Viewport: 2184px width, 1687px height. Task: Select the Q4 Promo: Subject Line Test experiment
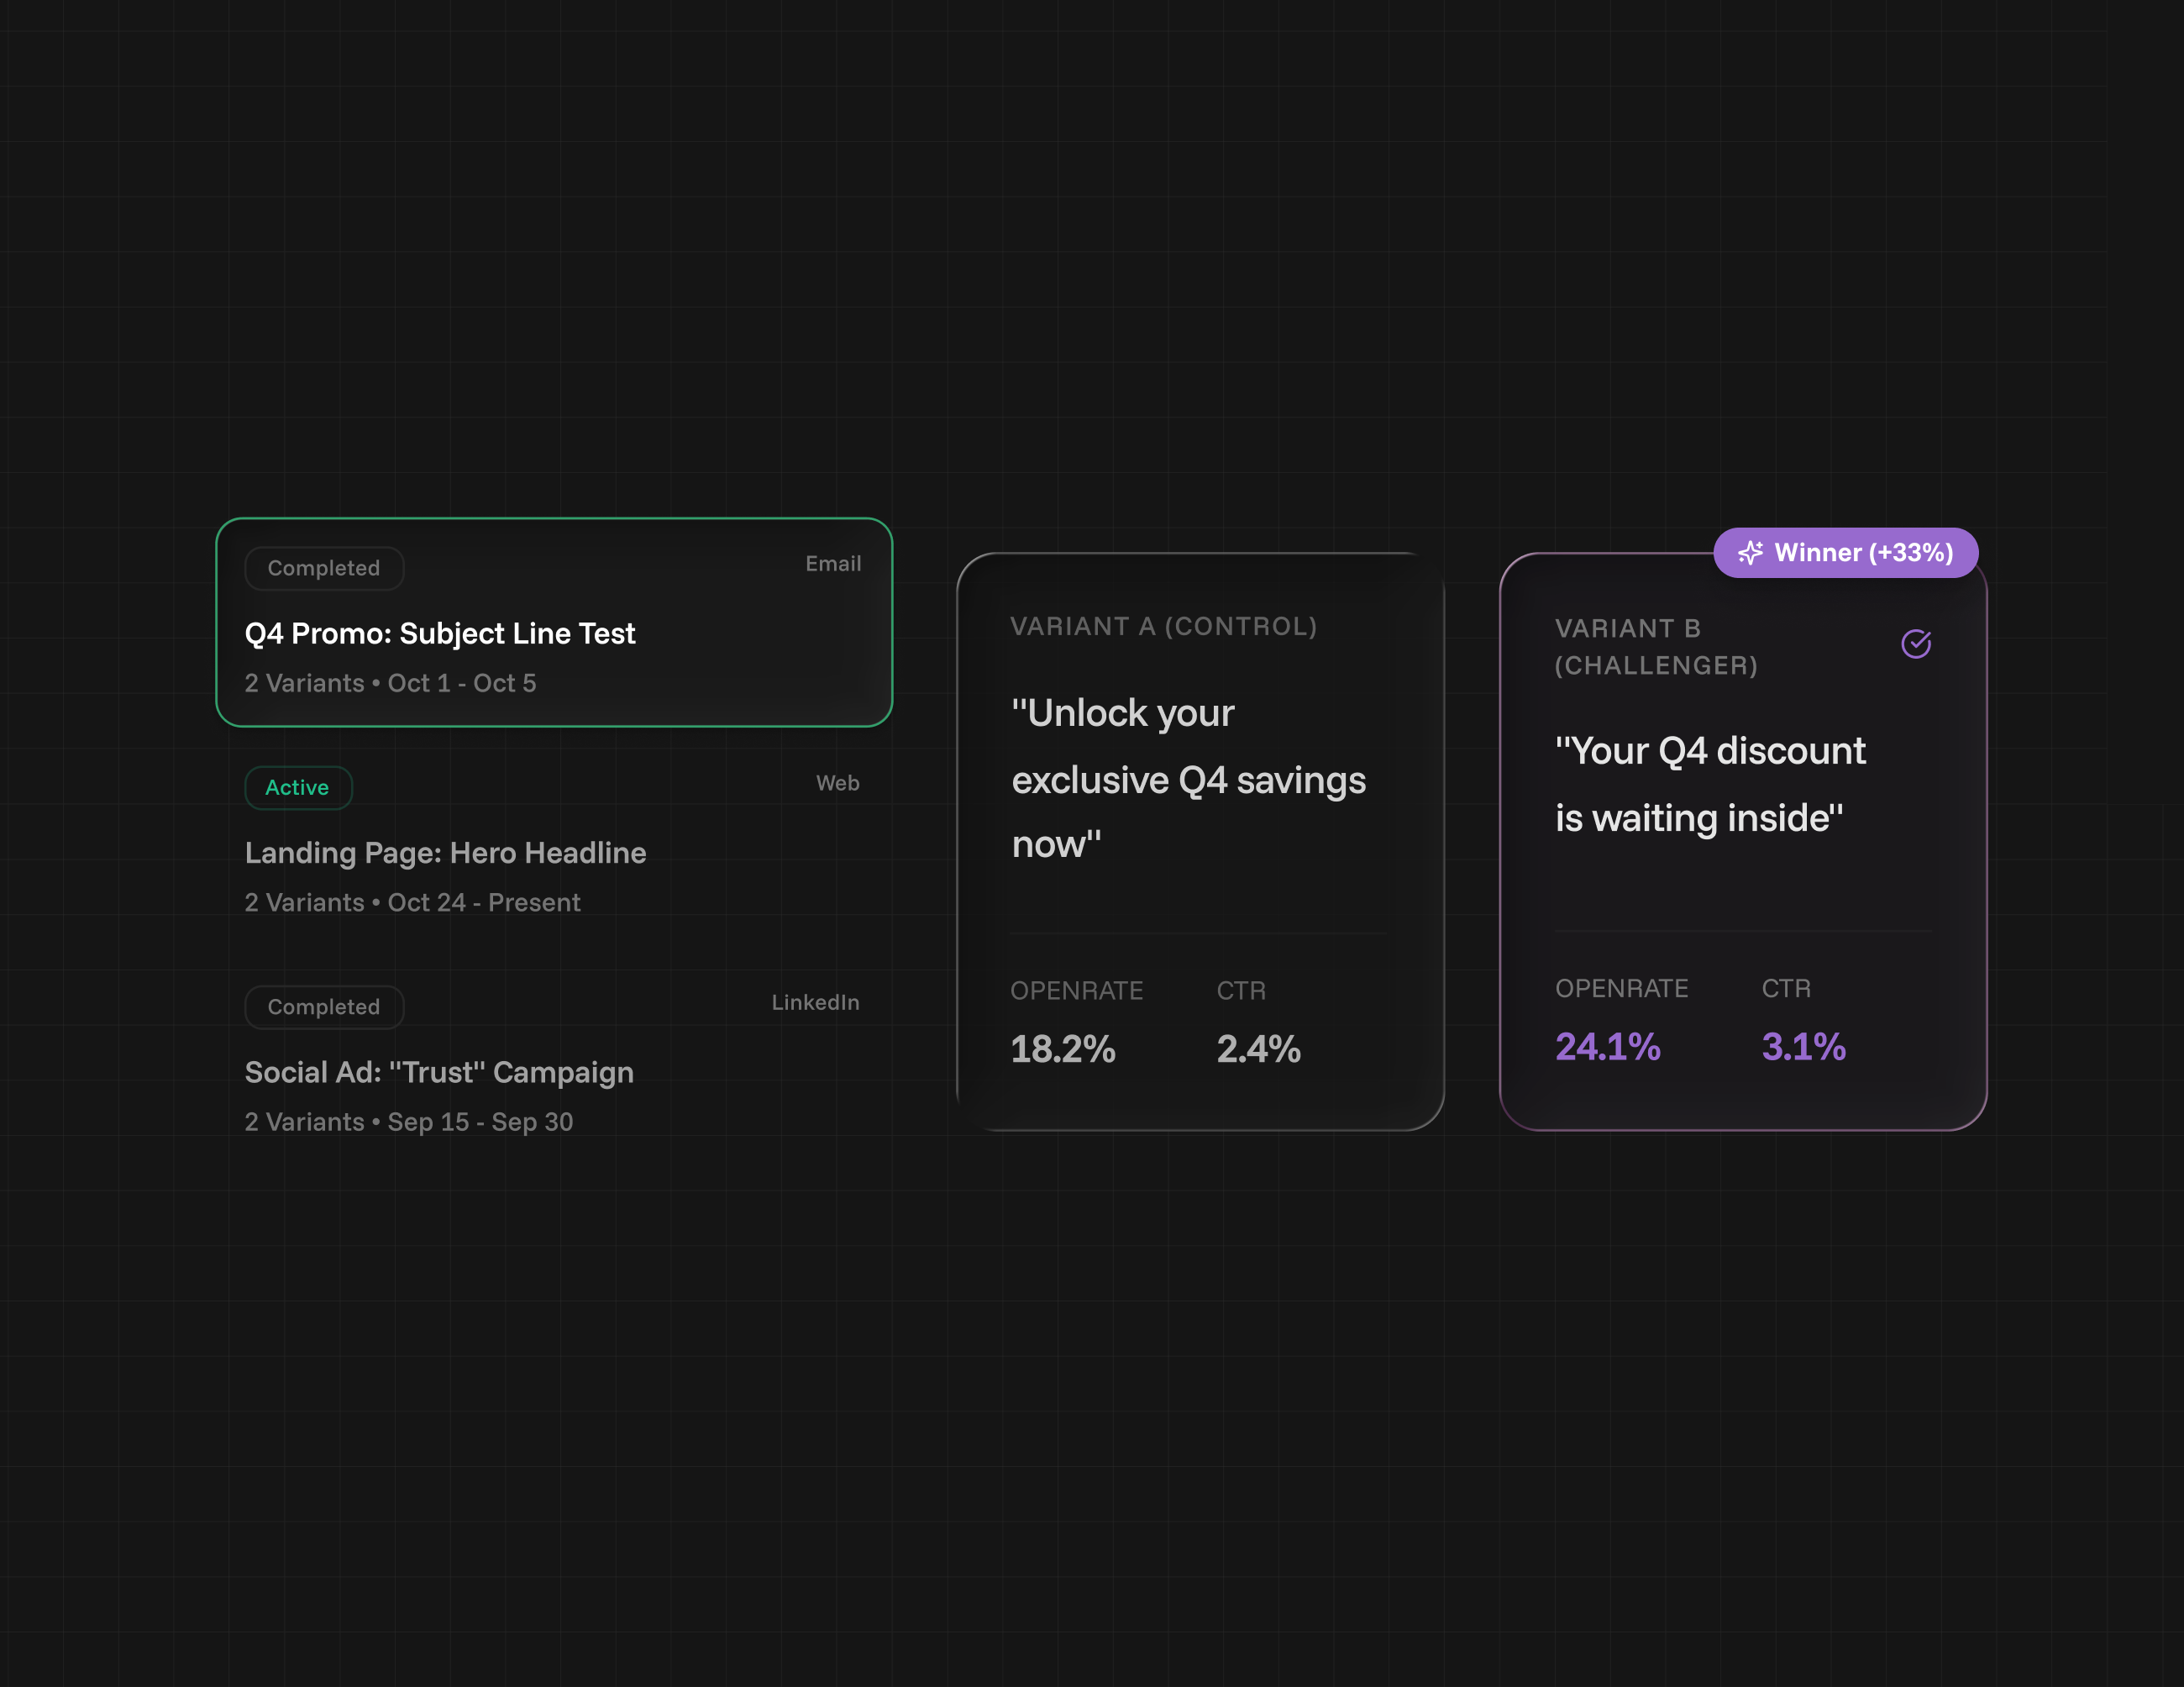click(x=440, y=634)
